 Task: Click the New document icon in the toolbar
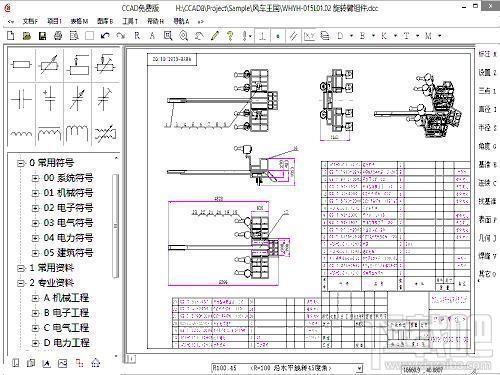(x=11, y=35)
